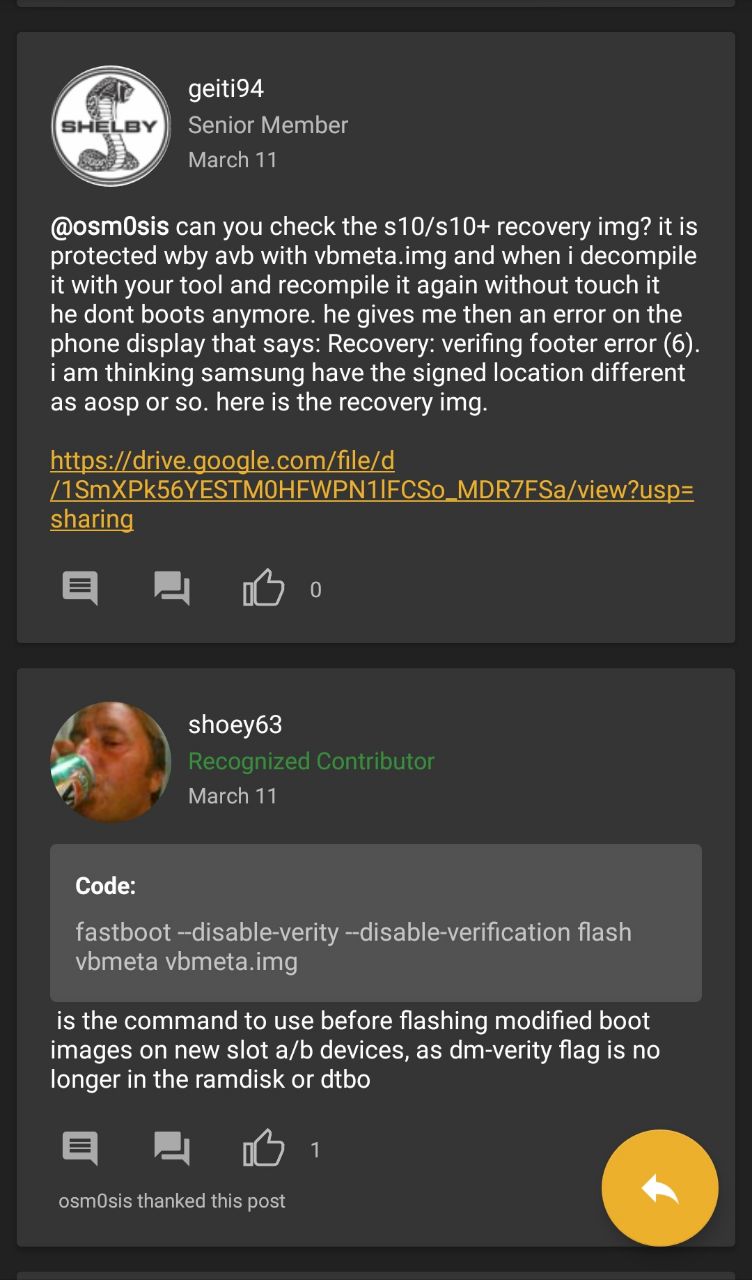The image size is (752, 1280).
Task: Tap the multi-quote icon on shoey63's post
Action: (172, 1148)
